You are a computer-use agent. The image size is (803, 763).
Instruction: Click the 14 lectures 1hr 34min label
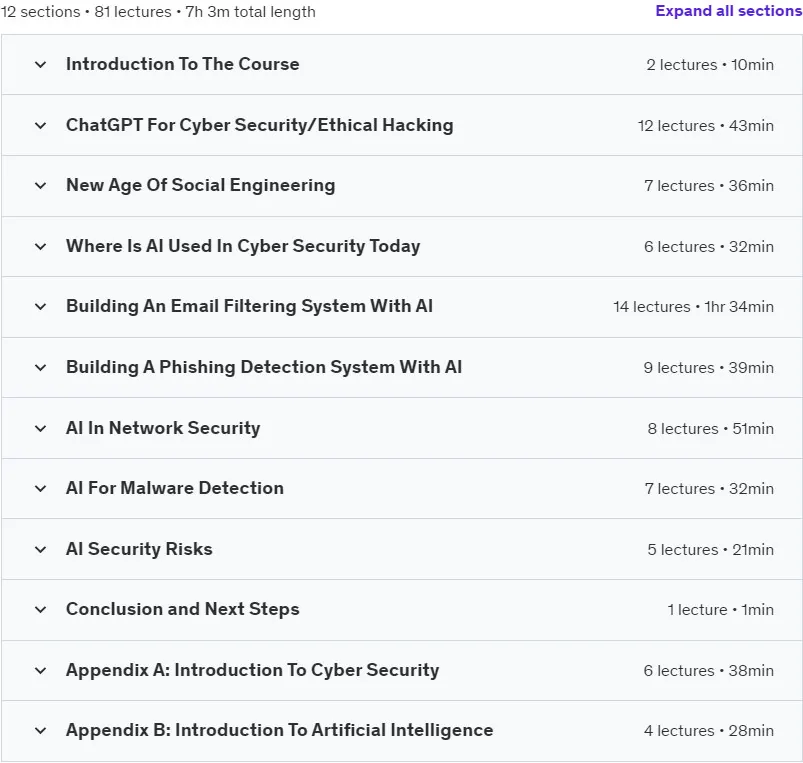click(693, 307)
